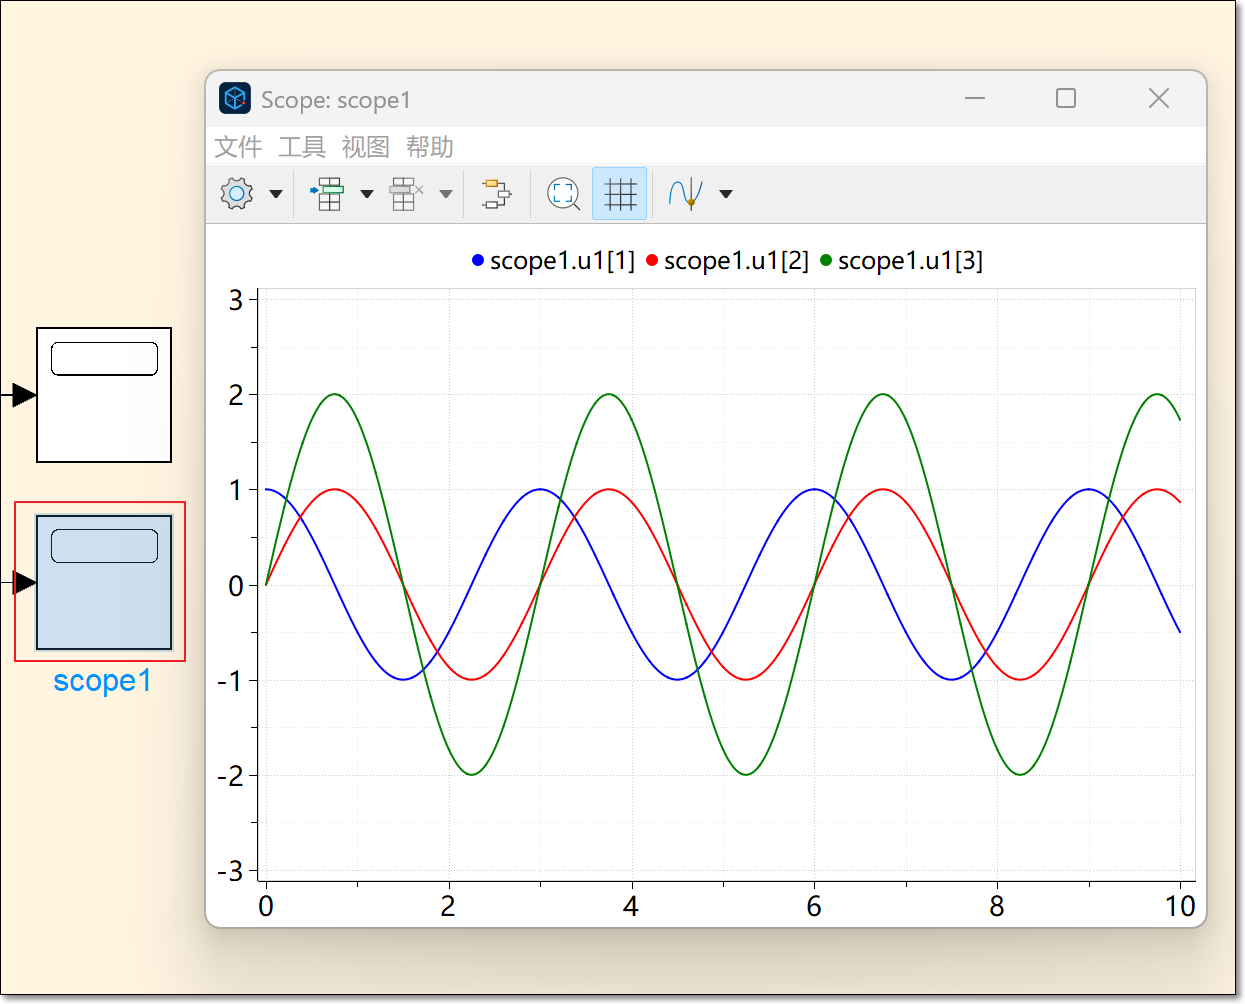
Task: Open the 文件 menu
Action: (x=238, y=147)
